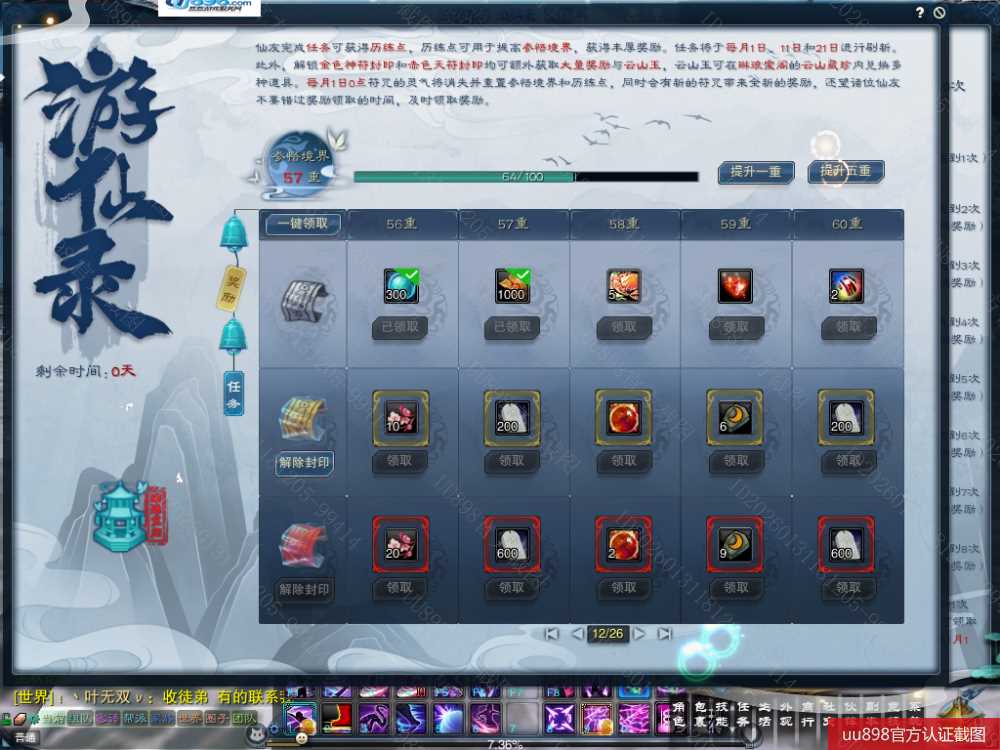Jump to the first reward page
Viewport: 1000px width, 750px height.
pyautogui.click(x=551, y=634)
